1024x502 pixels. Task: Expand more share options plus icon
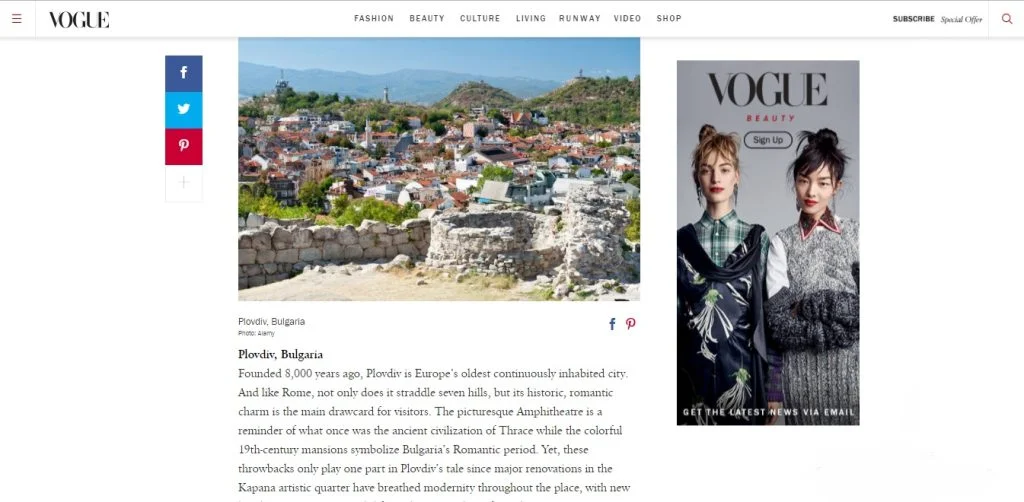pos(184,183)
